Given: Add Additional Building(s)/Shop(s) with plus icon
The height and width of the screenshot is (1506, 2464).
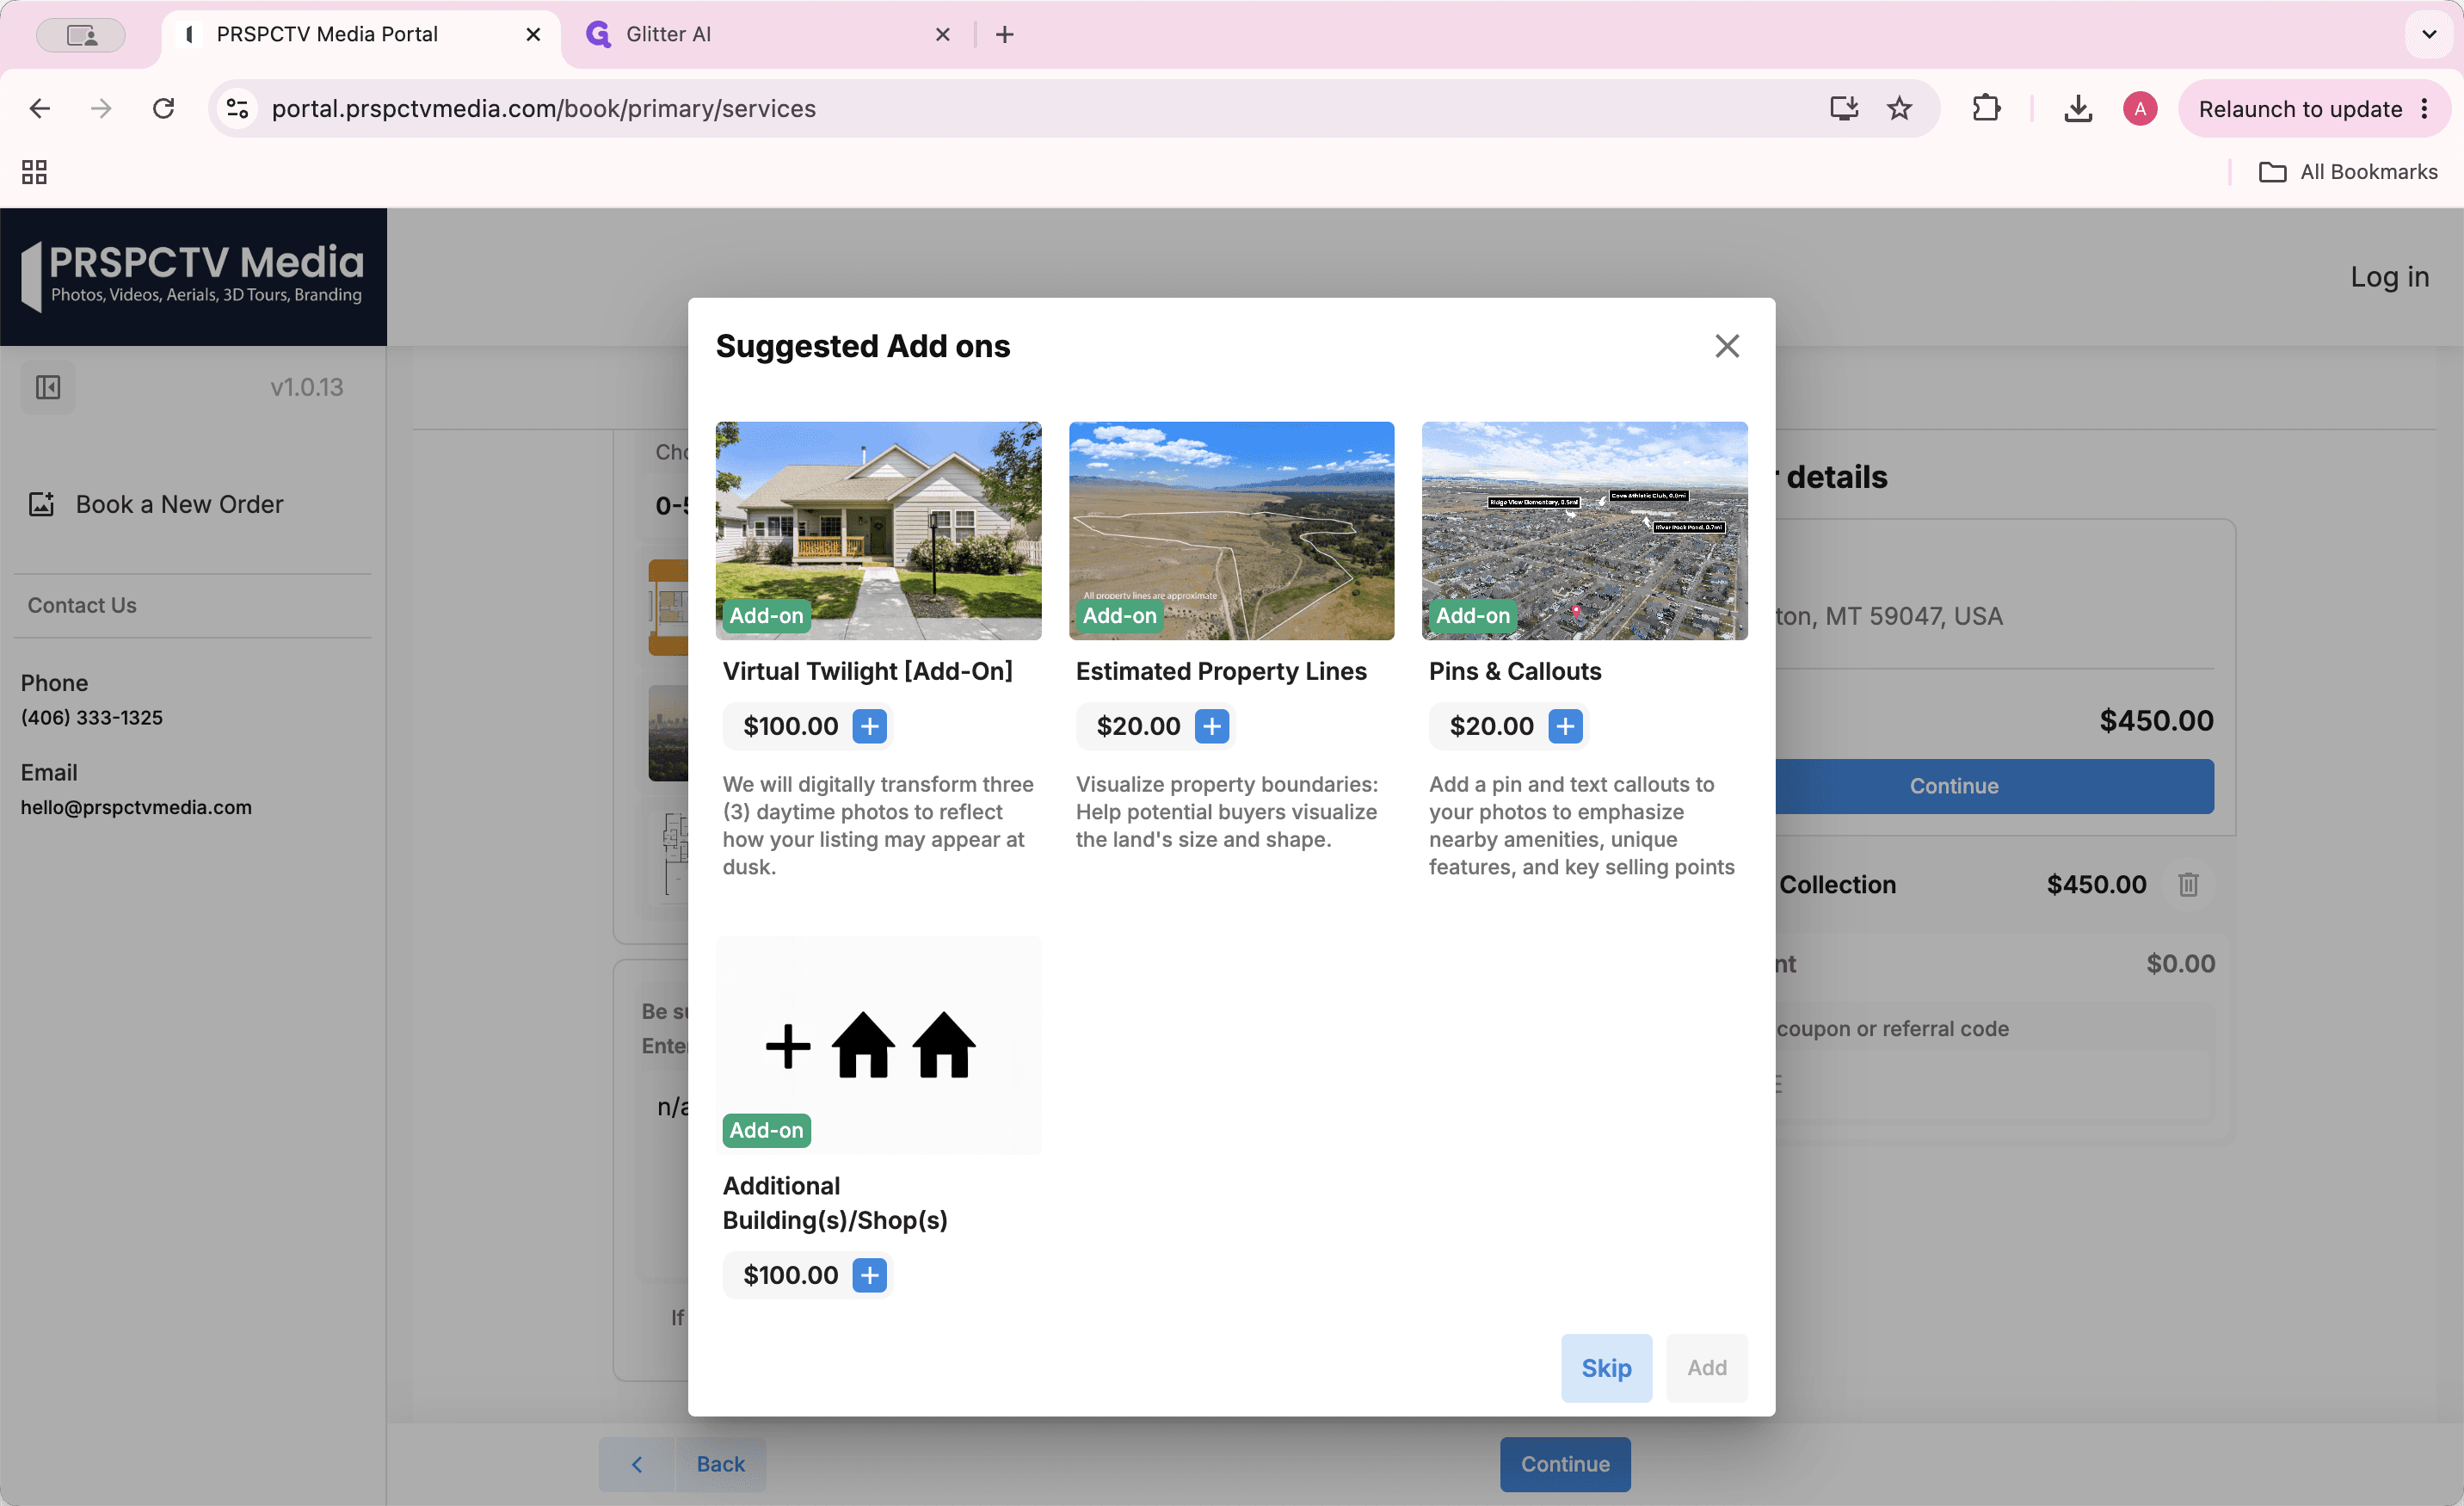Looking at the screenshot, I should pos(869,1275).
